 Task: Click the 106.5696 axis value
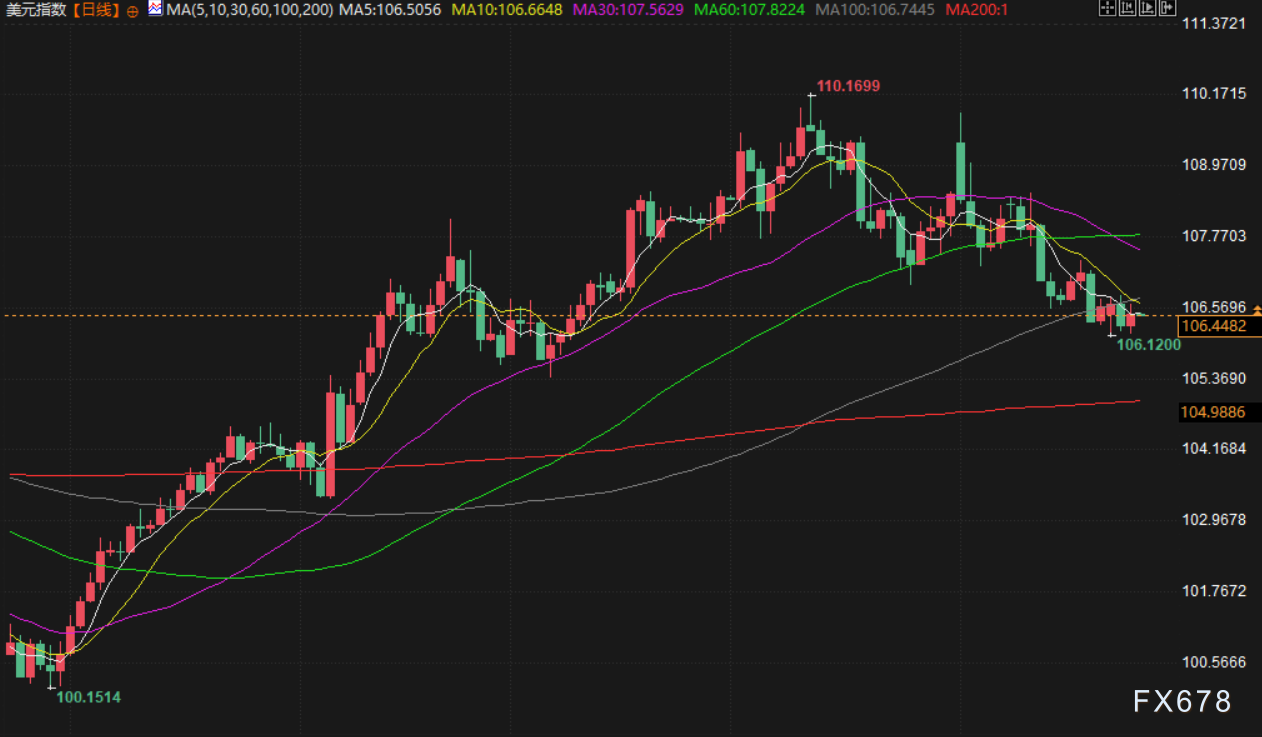[x=1214, y=307]
